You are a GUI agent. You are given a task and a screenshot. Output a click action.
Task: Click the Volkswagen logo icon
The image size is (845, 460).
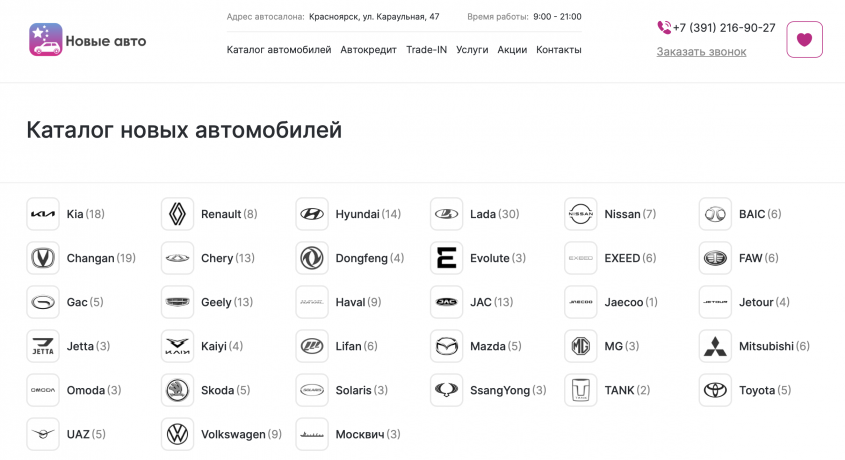tap(177, 434)
